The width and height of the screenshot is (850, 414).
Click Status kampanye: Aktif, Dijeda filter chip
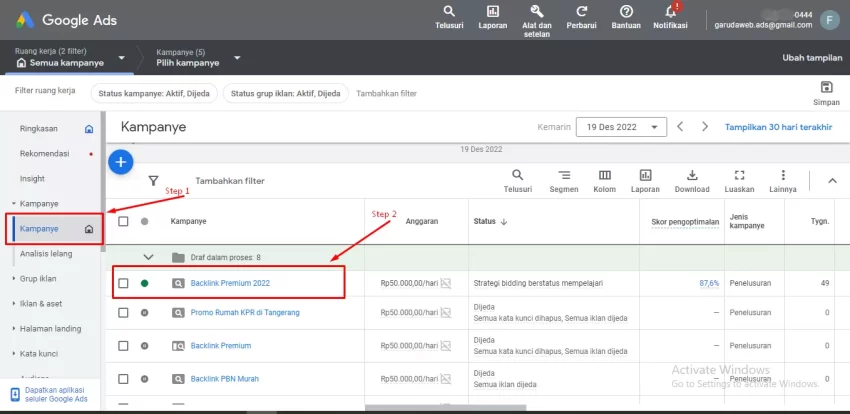pyautogui.click(x=154, y=93)
